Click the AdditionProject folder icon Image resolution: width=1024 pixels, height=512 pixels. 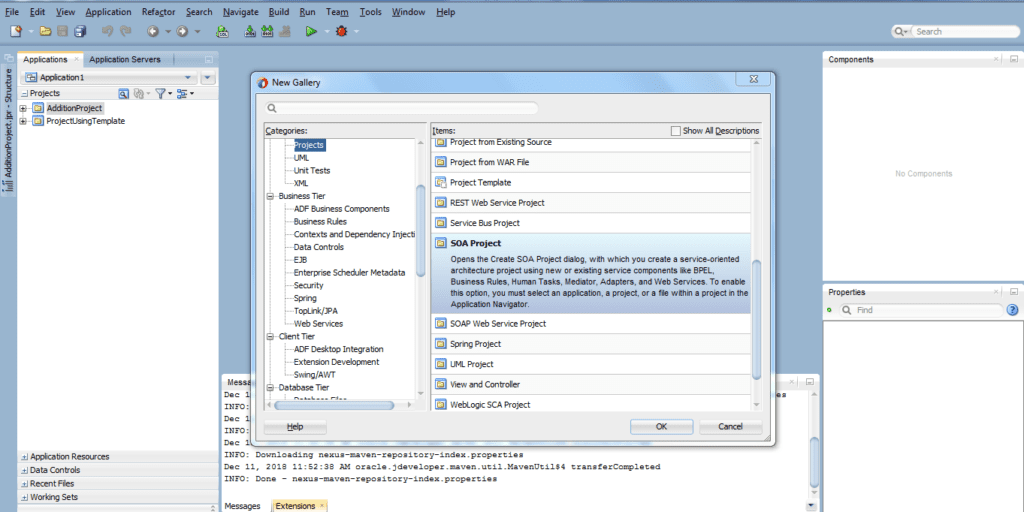coord(38,108)
